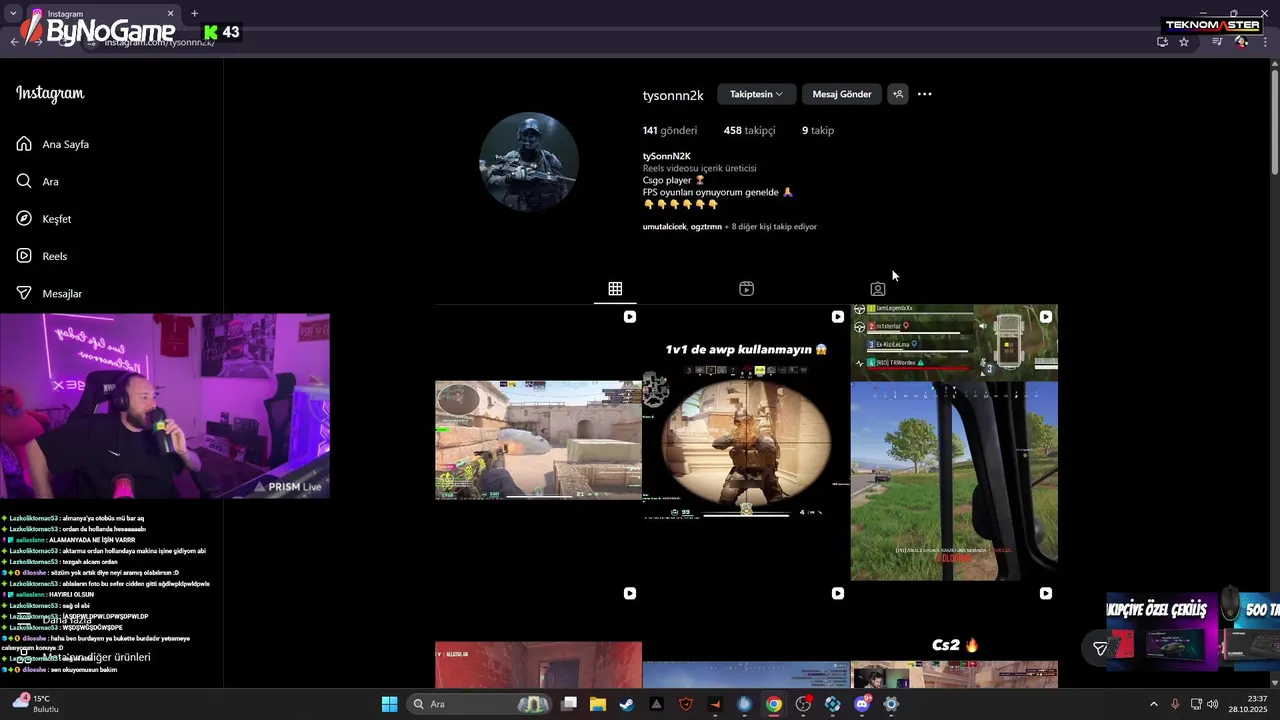
Task: Click the install app icon in address bar
Action: 1162,42
